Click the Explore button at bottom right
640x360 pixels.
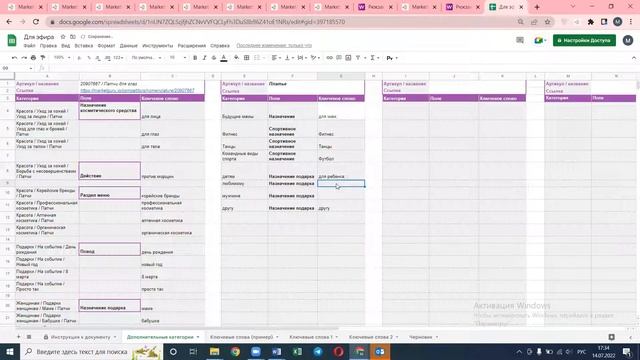[611, 337]
